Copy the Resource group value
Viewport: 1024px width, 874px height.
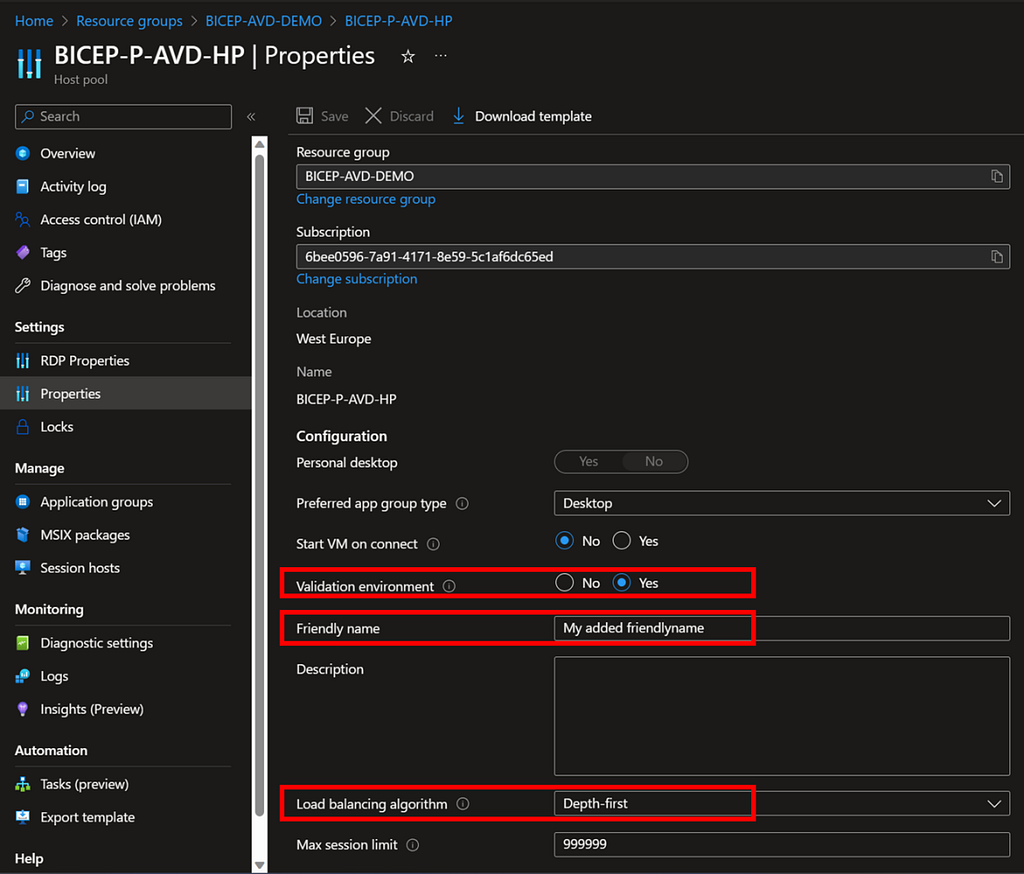[997, 176]
